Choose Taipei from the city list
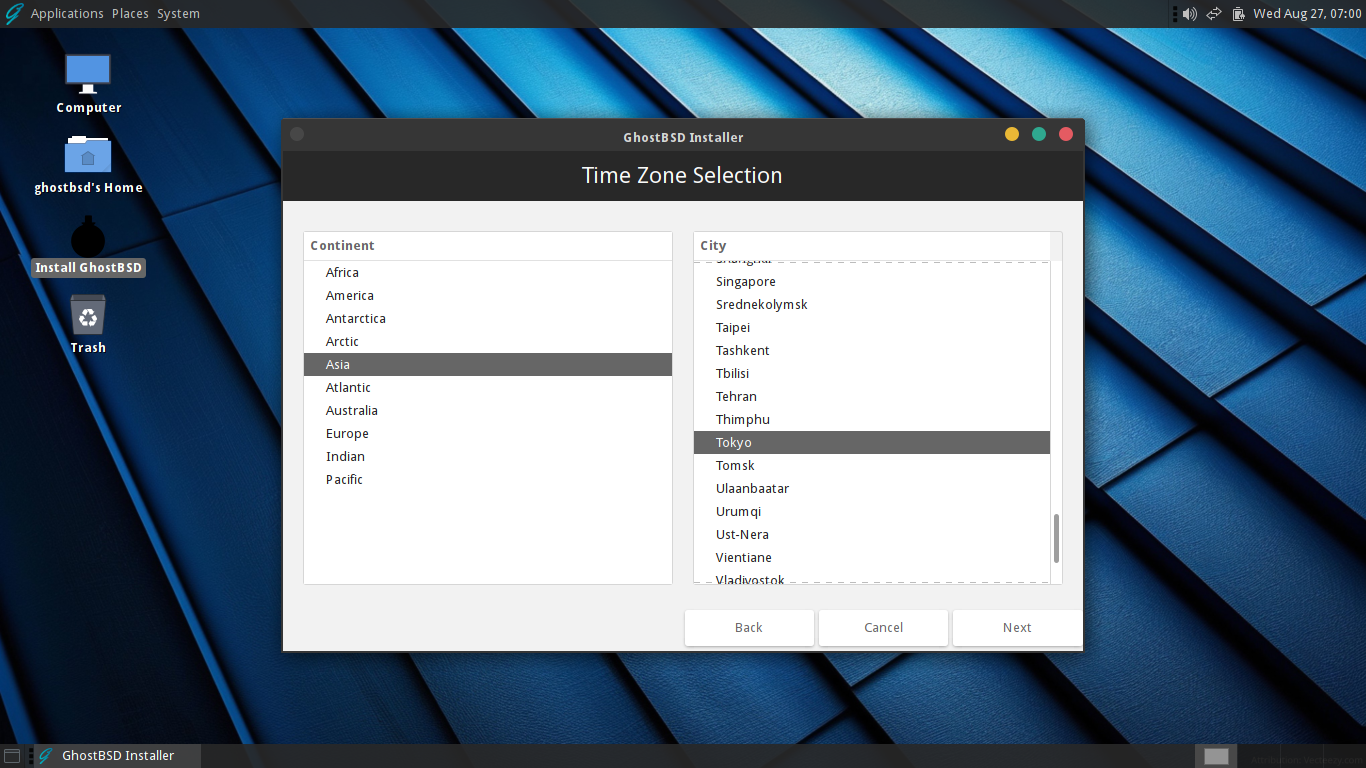This screenshot has width=1366, height=768. point(872,328)
